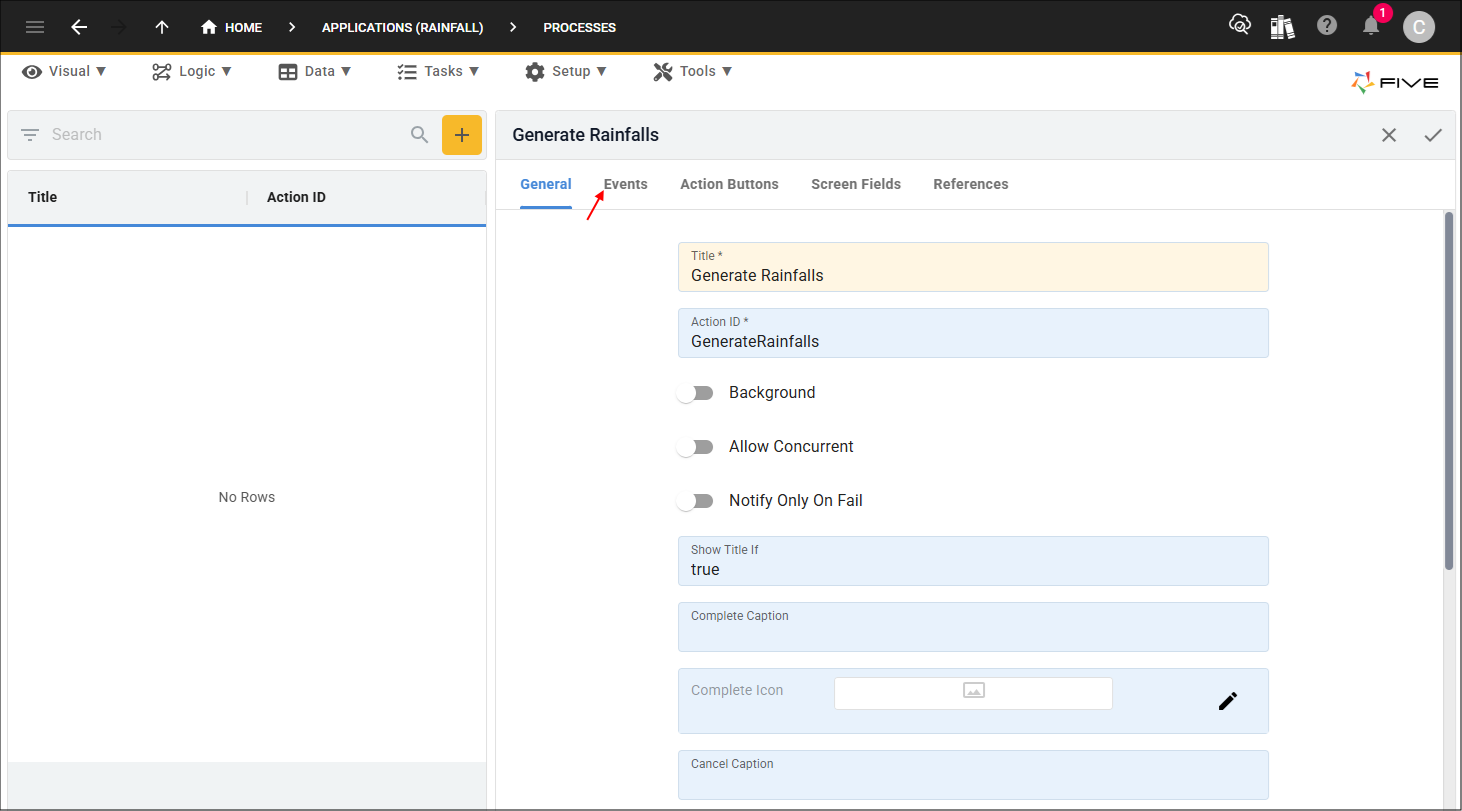Viewport: 1462px width, 811px height.
Task: Turn on Notify Only On Fail
Action: click(x=695, y=501)
